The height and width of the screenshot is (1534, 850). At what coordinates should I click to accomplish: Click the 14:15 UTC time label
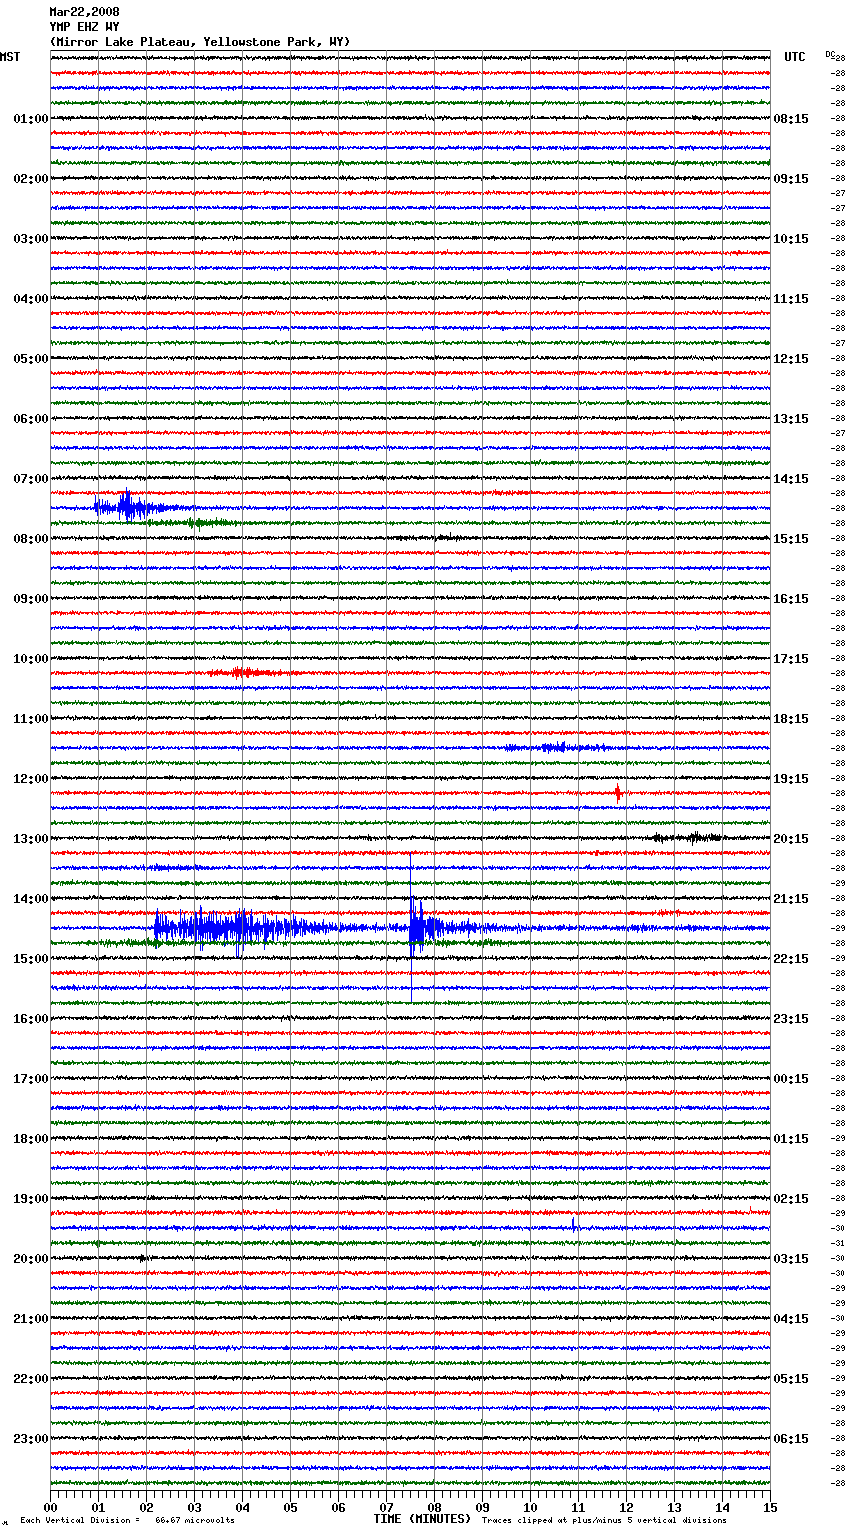click(791, 479)
